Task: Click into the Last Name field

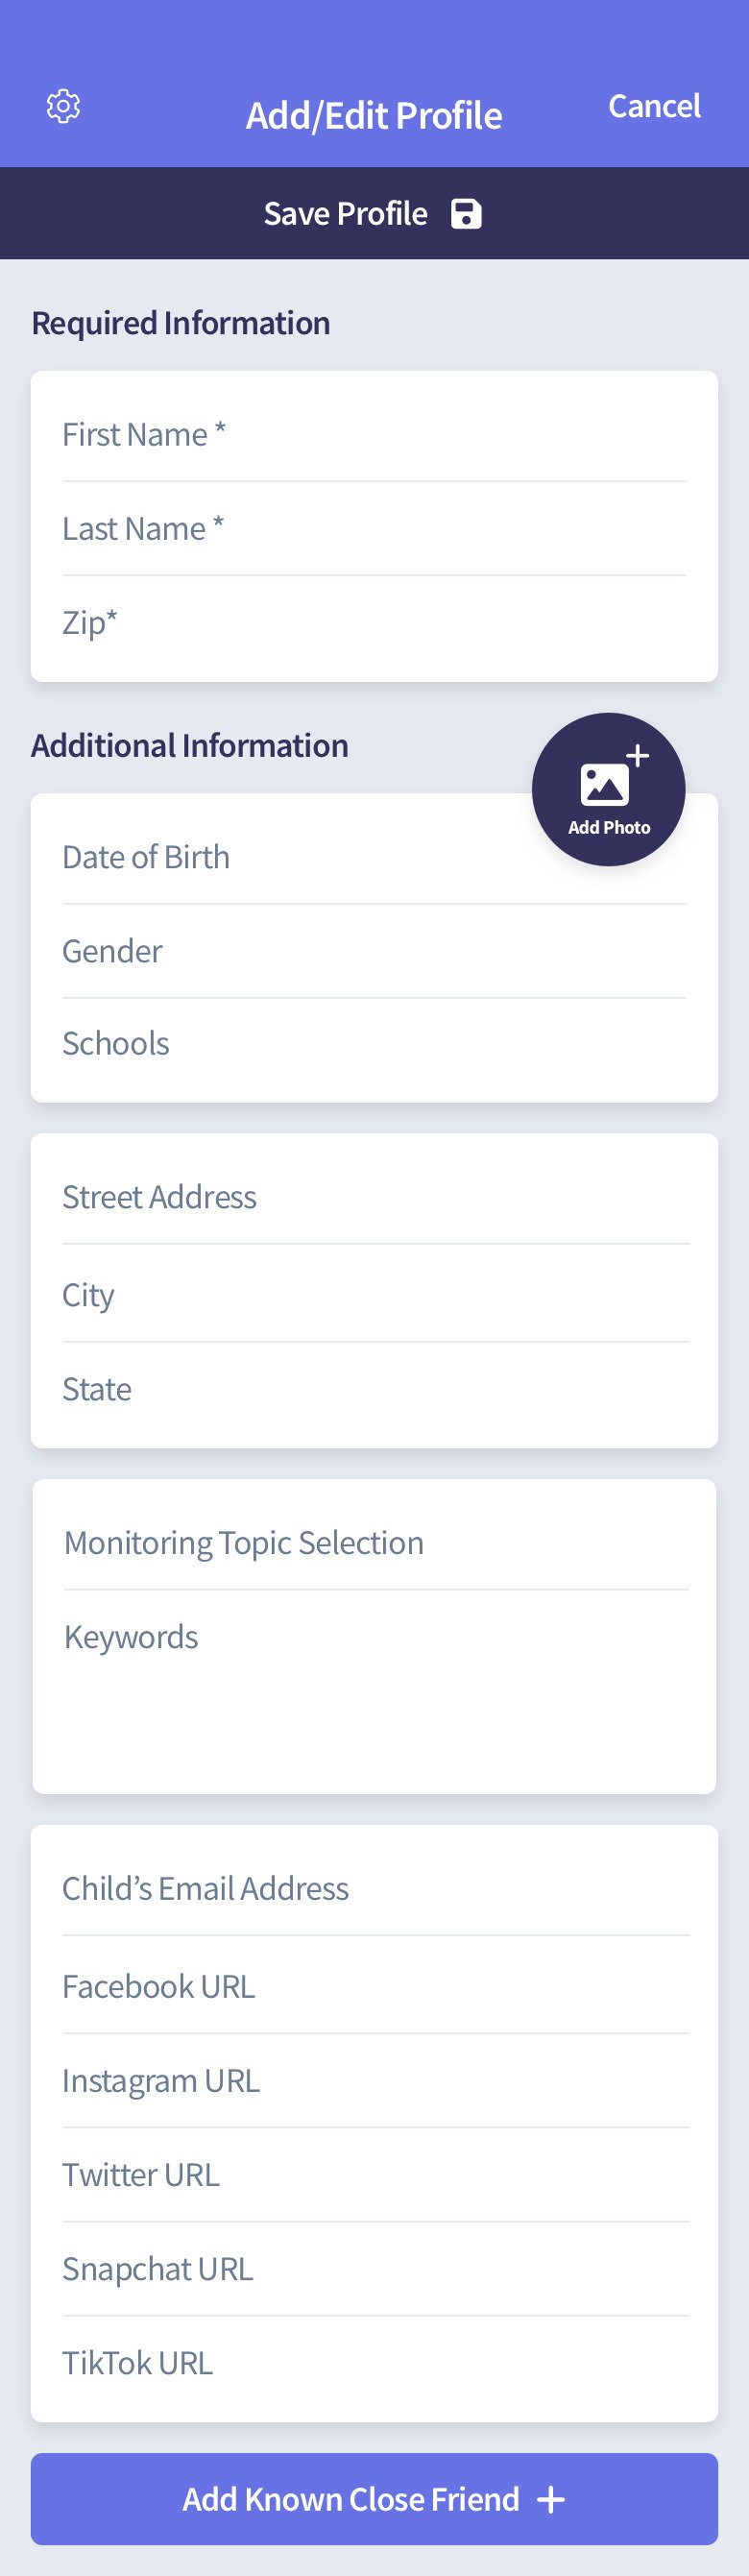Action: point(374,529)
